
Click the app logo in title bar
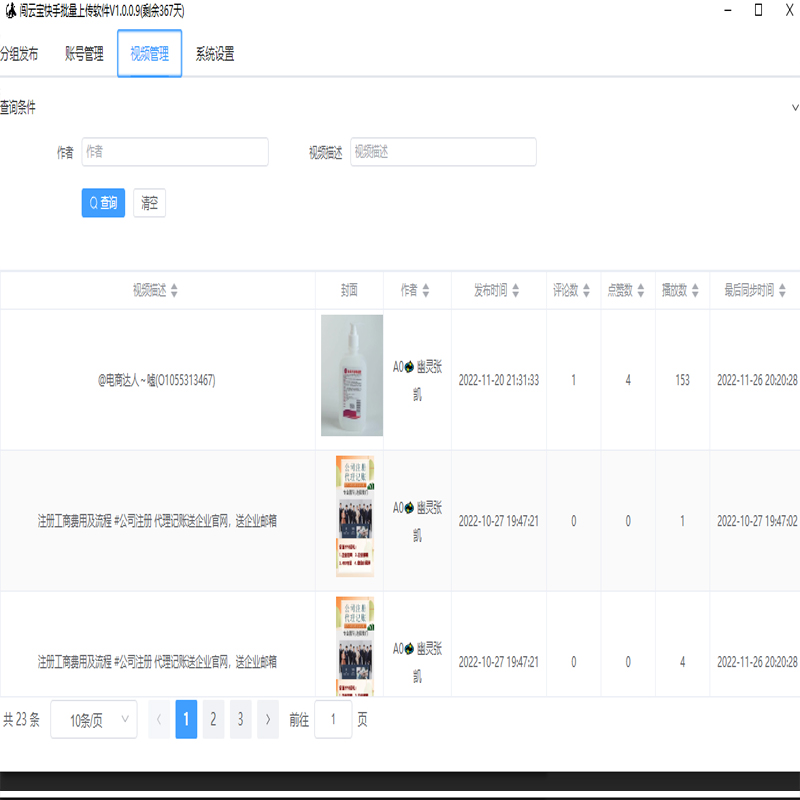(10, 10)
